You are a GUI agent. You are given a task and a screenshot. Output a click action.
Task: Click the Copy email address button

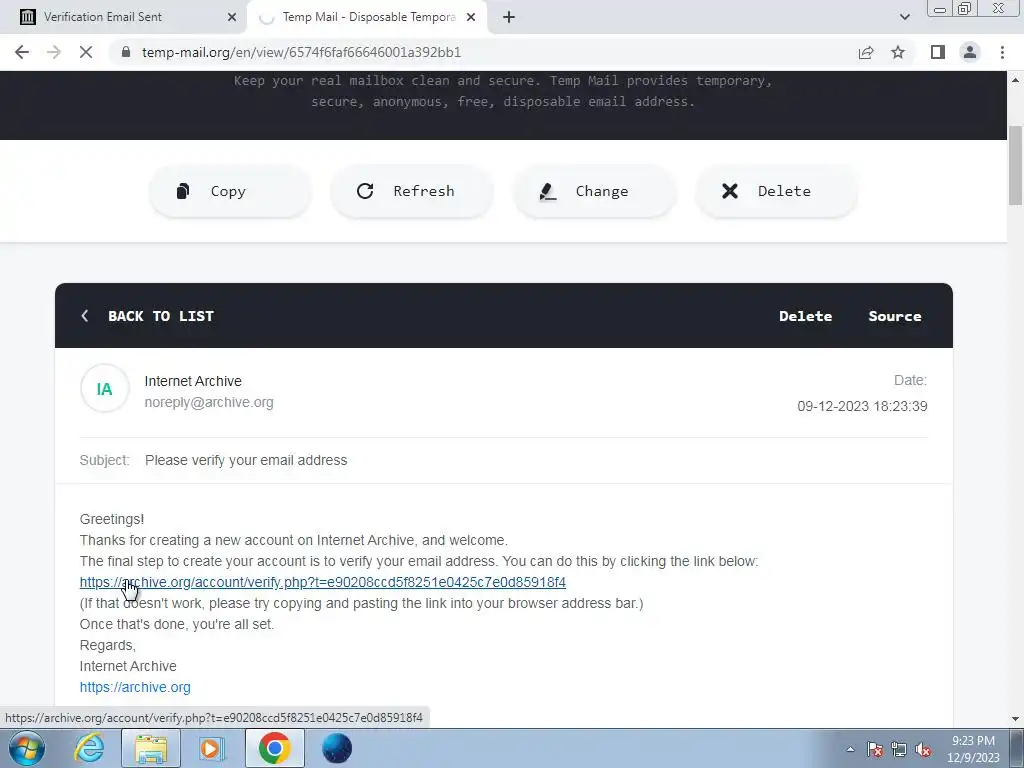point(230,191)
